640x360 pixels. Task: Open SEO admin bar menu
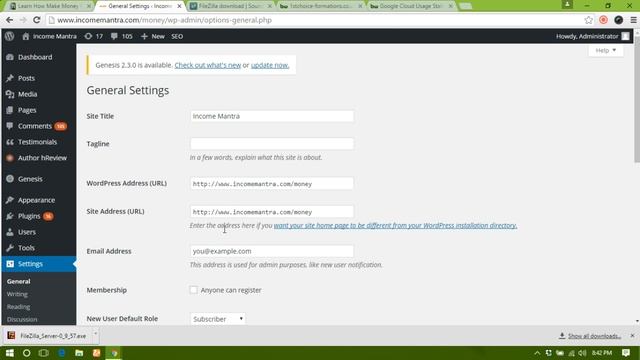177,36
